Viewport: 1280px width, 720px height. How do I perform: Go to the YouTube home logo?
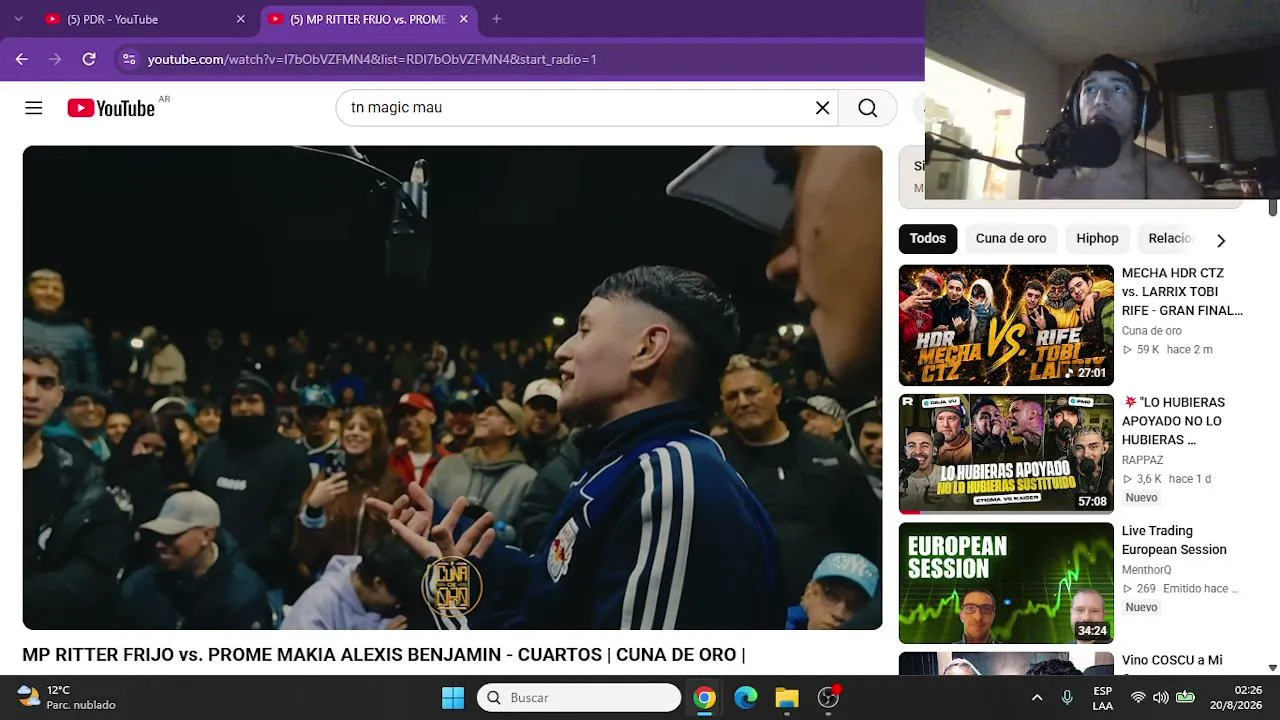[x=111, y=108]
